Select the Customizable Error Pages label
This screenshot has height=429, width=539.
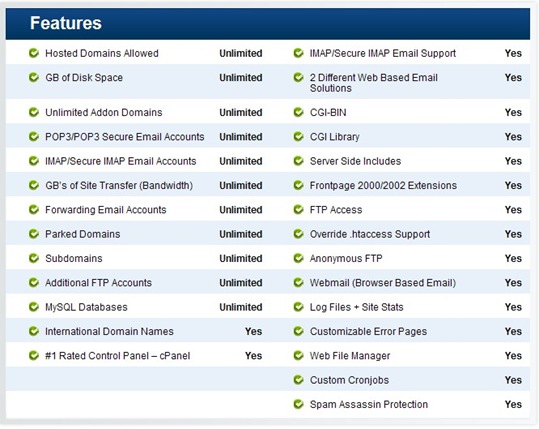[x=368, y=331]
